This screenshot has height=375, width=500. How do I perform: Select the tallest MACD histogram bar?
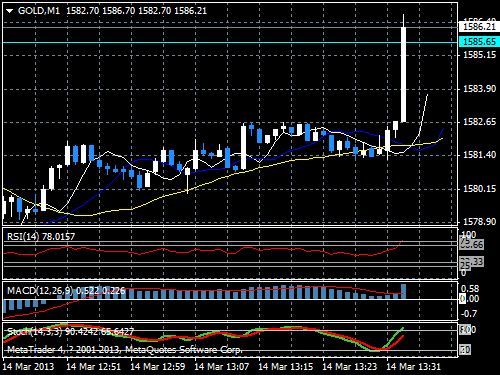click(x=403, y=291)
